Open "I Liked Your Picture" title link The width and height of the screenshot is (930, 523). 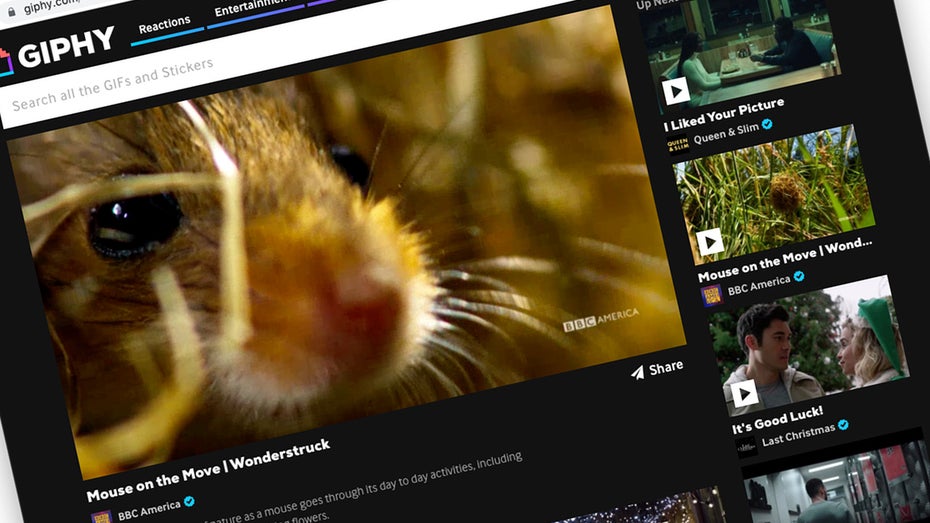tap(725, 114)
